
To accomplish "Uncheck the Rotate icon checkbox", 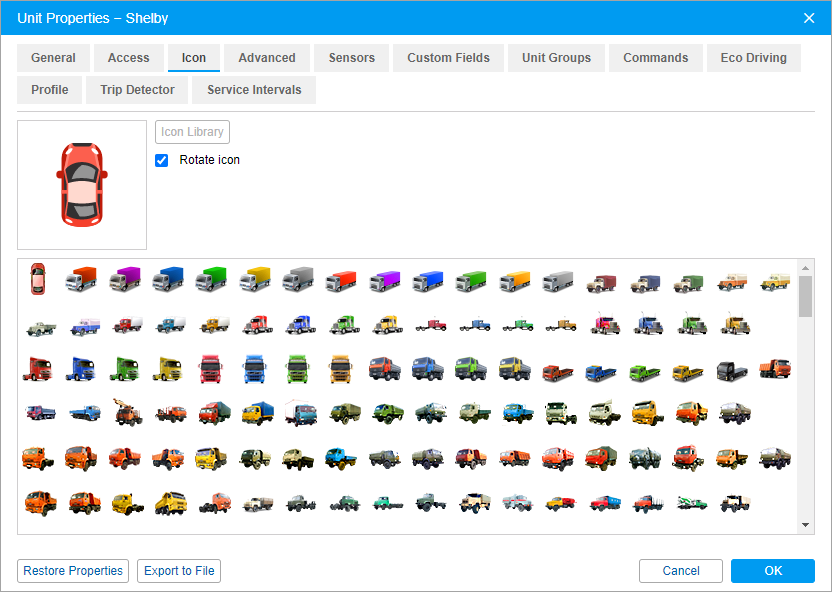I will pos(161,160).
